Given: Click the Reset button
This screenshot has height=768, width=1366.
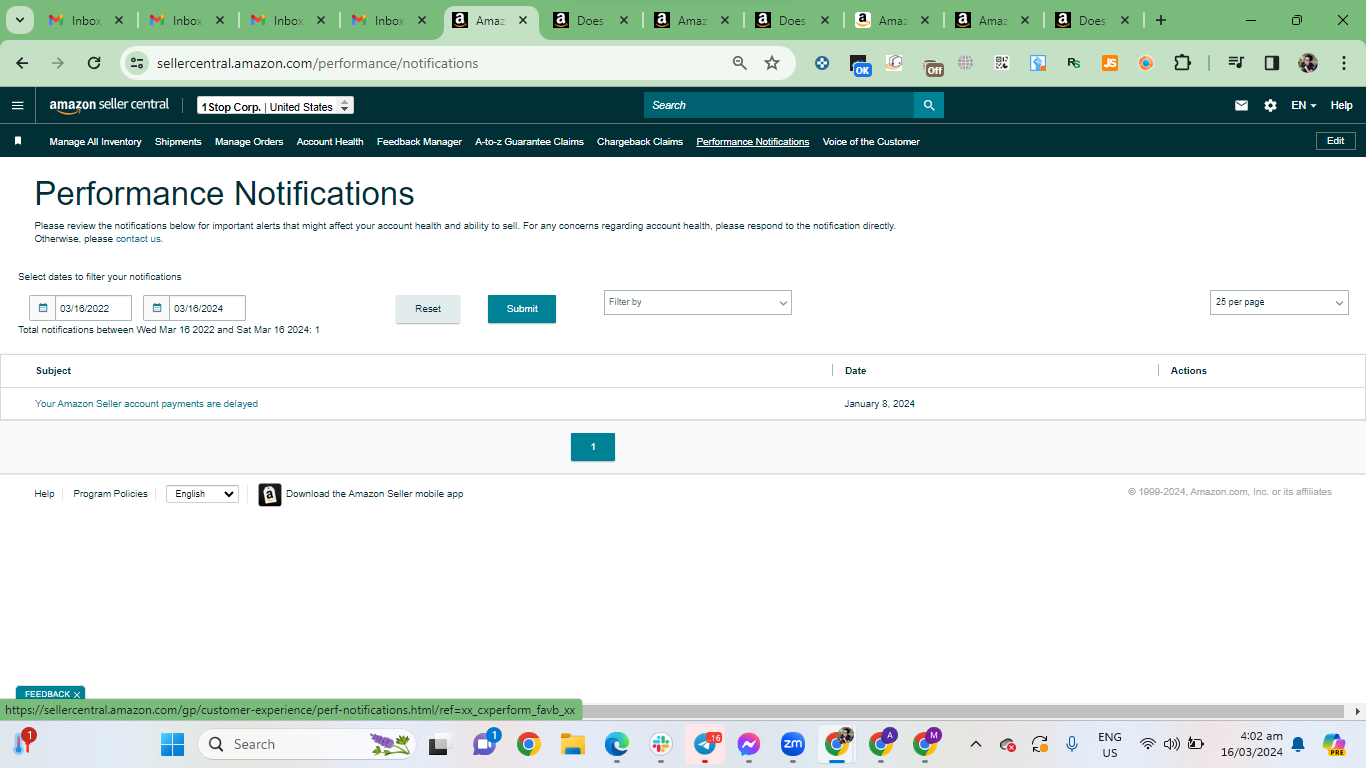Looking at the screenshot, I should [x=428, y=309].
